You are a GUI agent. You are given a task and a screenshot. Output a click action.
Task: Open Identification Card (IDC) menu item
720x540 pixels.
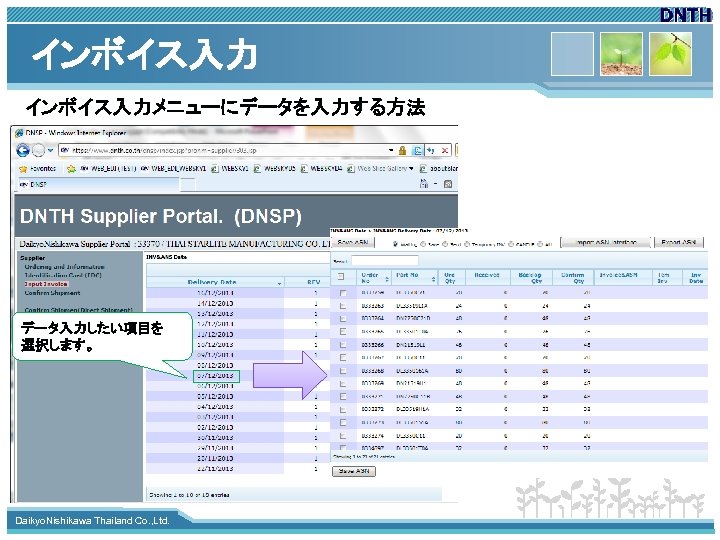(63, 276)
